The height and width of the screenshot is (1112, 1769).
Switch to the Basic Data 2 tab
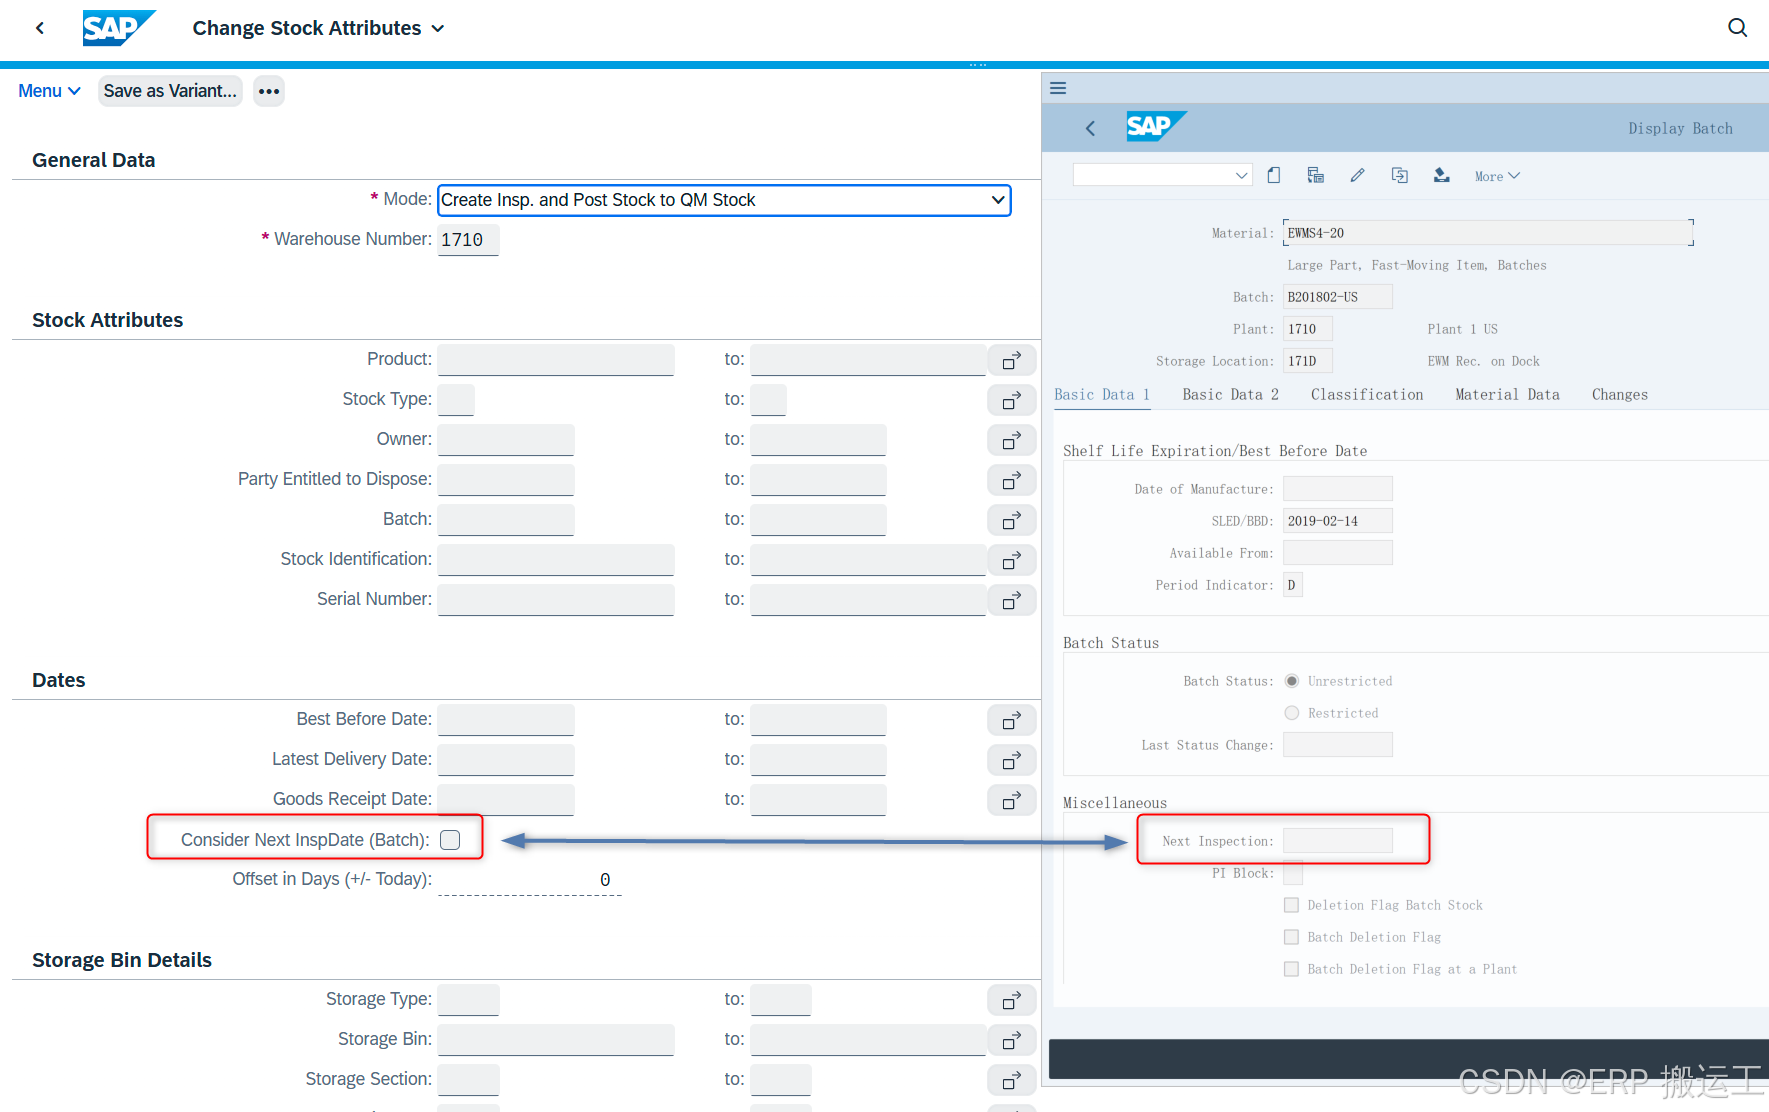(x=1230, y=395)
